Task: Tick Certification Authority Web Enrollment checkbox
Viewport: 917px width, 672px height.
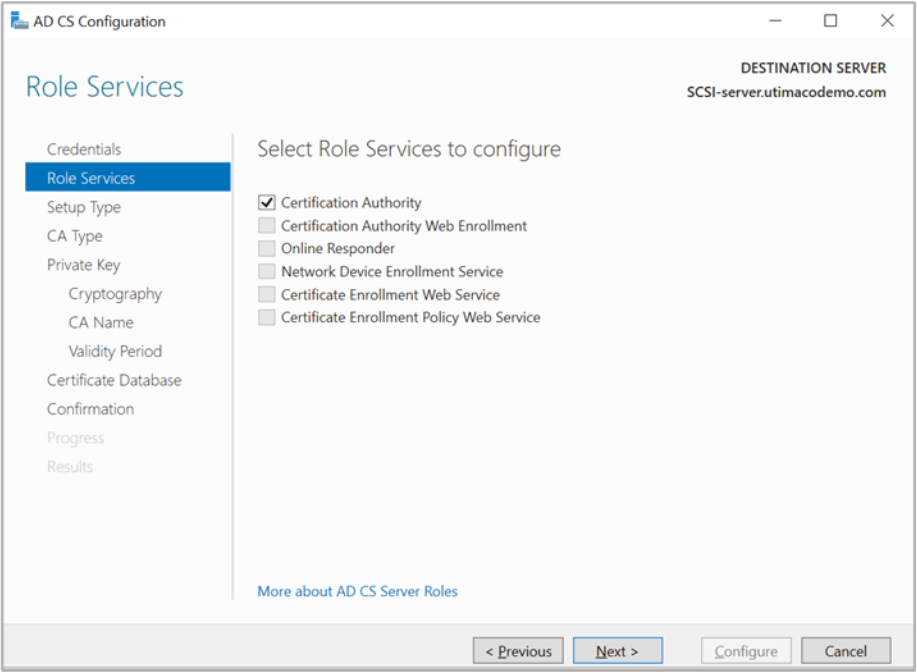Action: coord(266,226)
